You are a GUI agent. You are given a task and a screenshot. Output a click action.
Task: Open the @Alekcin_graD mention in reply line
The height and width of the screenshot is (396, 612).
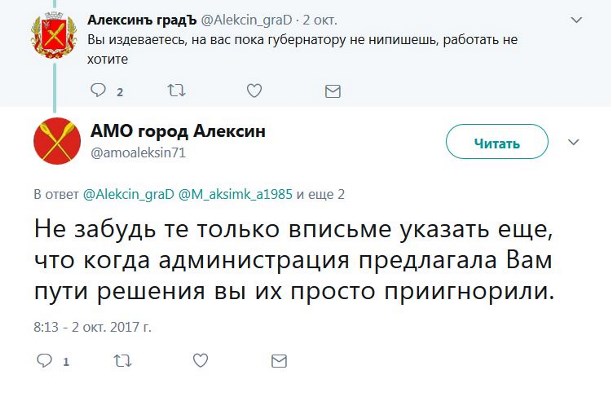(x=129, y=194)
